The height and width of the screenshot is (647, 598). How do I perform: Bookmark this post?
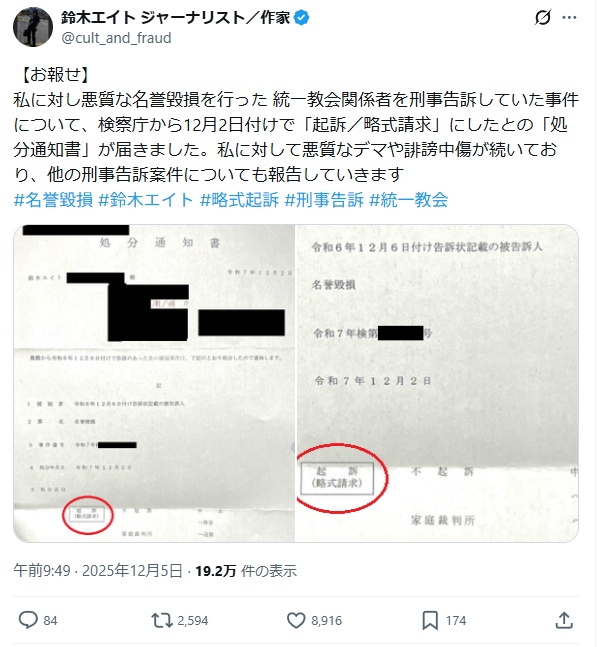coord(430,621)
